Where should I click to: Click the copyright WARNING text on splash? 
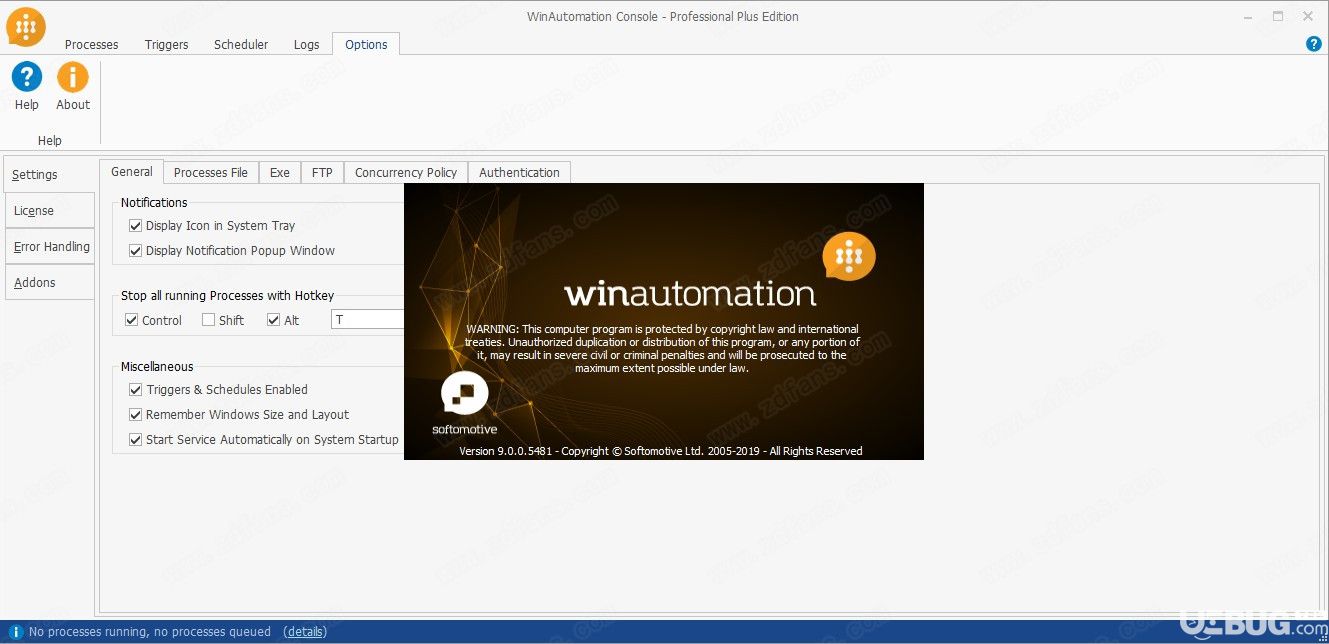[662, 348]
